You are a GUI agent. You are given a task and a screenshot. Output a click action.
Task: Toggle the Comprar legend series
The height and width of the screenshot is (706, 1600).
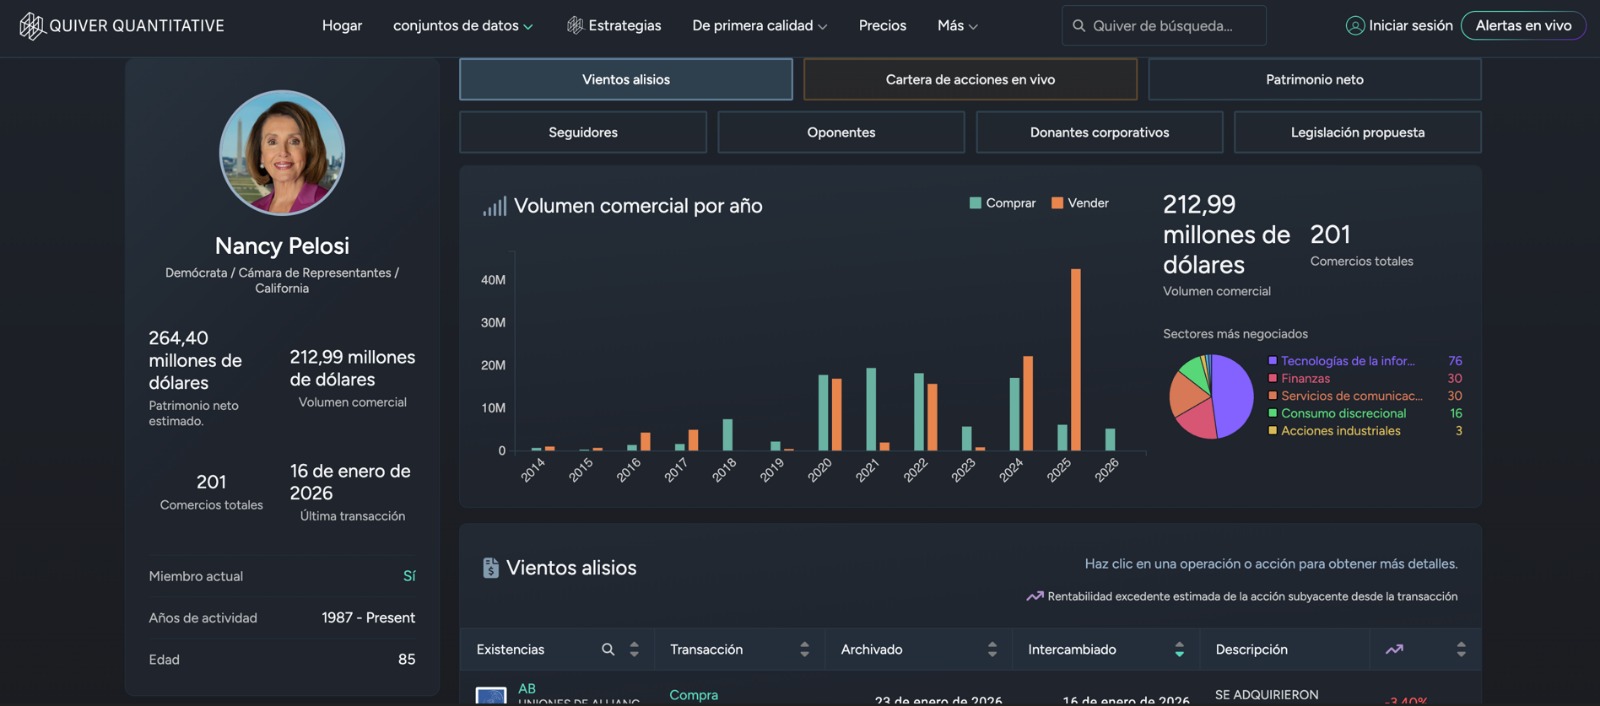click(1002, 203)
